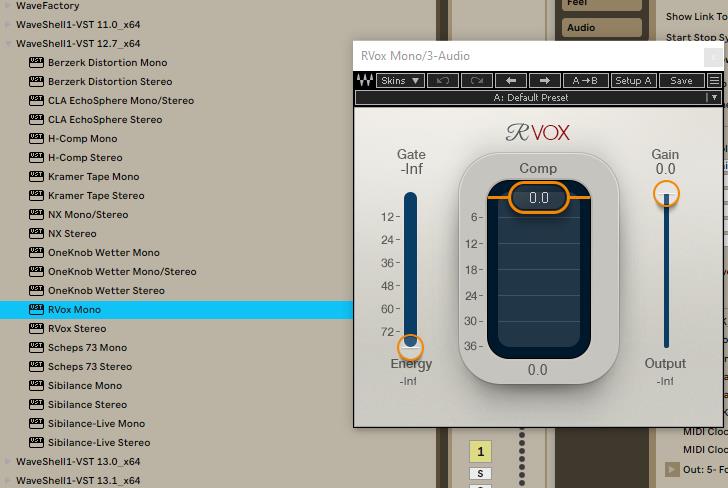Select Sibilance-Live Mono plugin
Viewport: 728px width, 488px height.
(x=97, y=424)
